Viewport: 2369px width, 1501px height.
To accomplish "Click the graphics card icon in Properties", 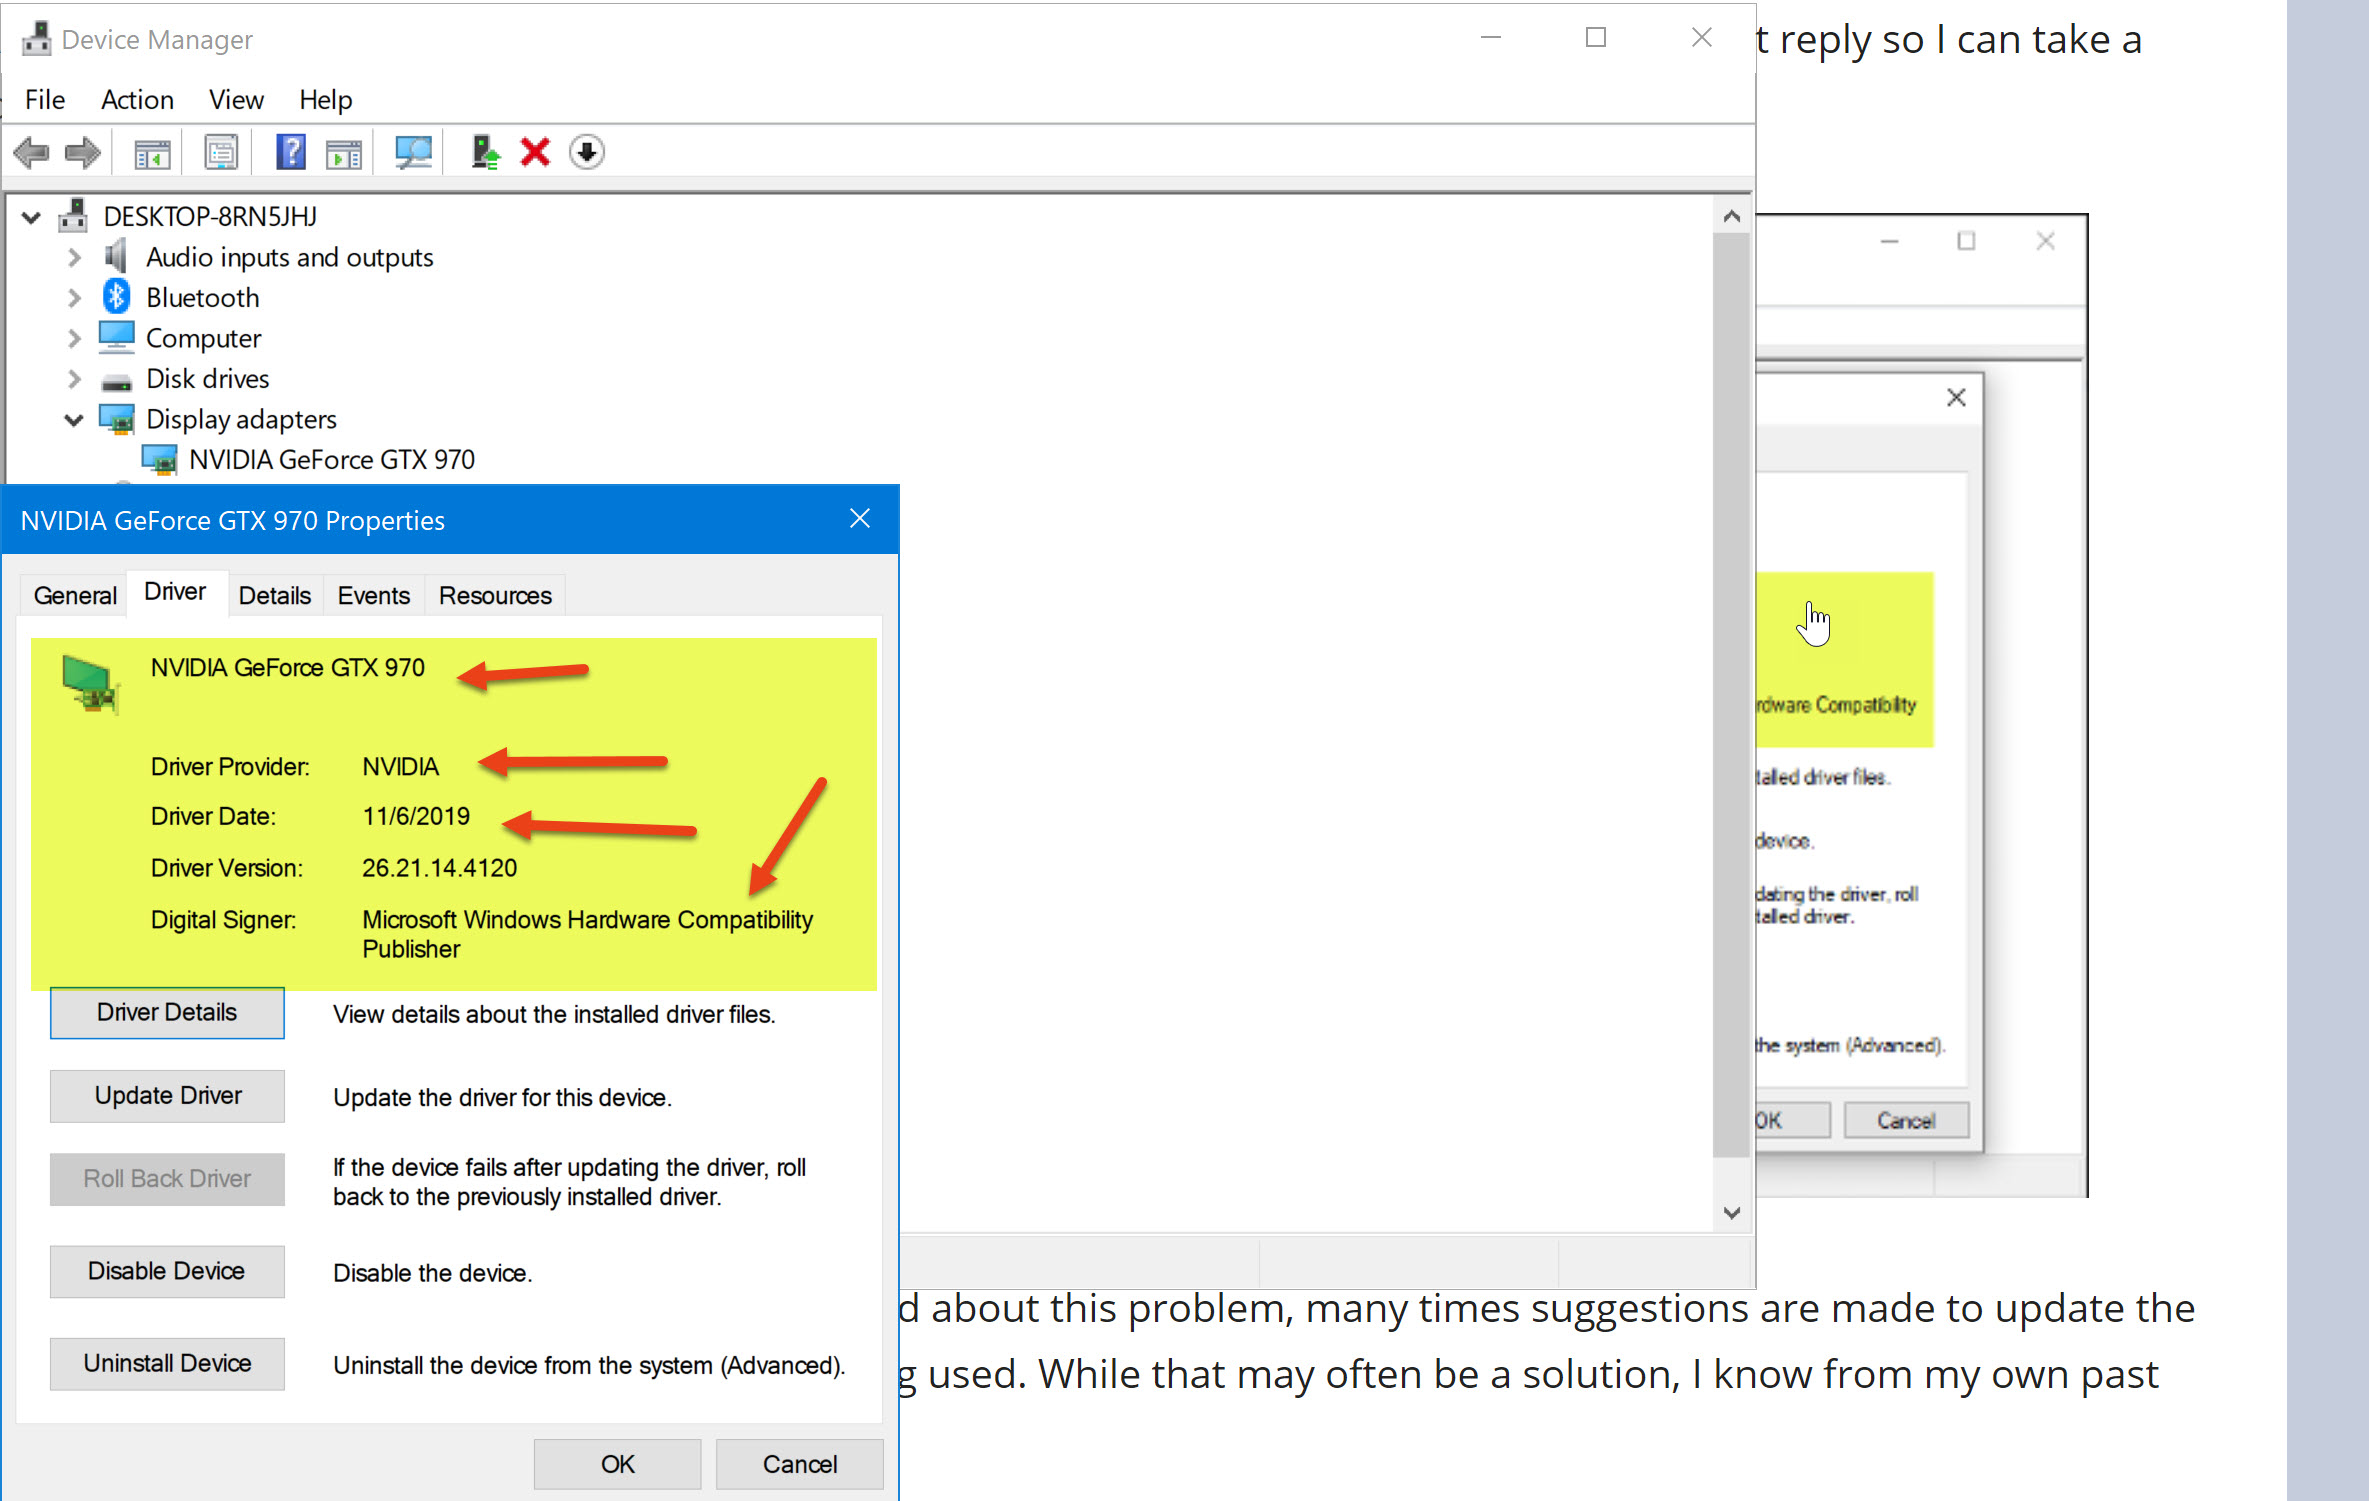I will click(x=90, y=685).
